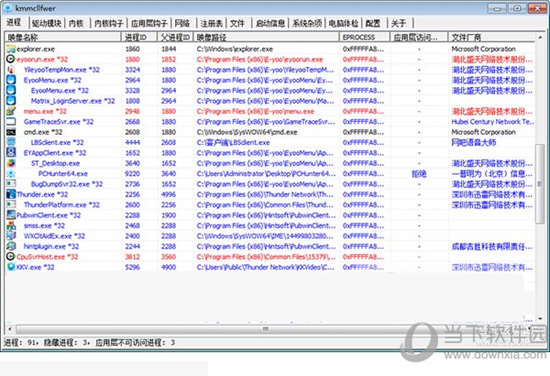Click the KKV.exe icon
Screen dimensions: 550x376
pyautogui.click(x=11, y=267)
